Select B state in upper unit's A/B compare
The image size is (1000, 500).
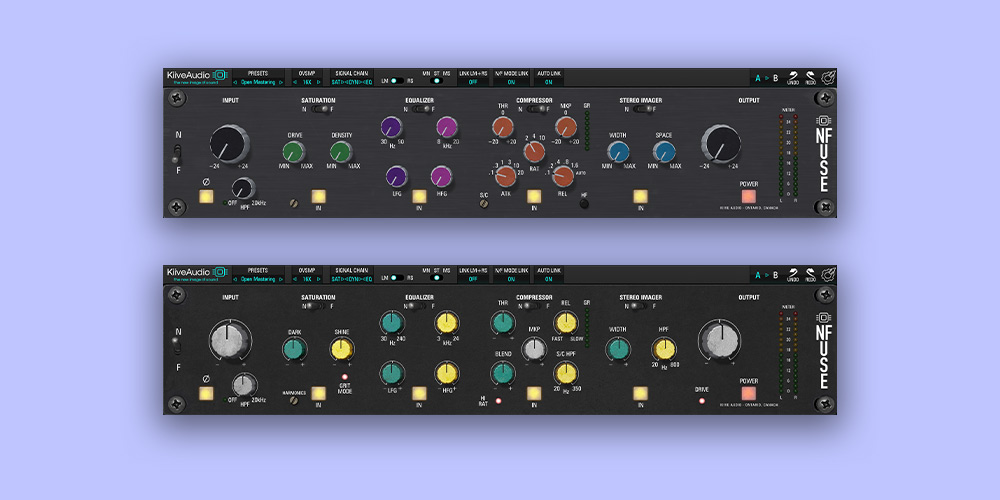pos(776,78)
